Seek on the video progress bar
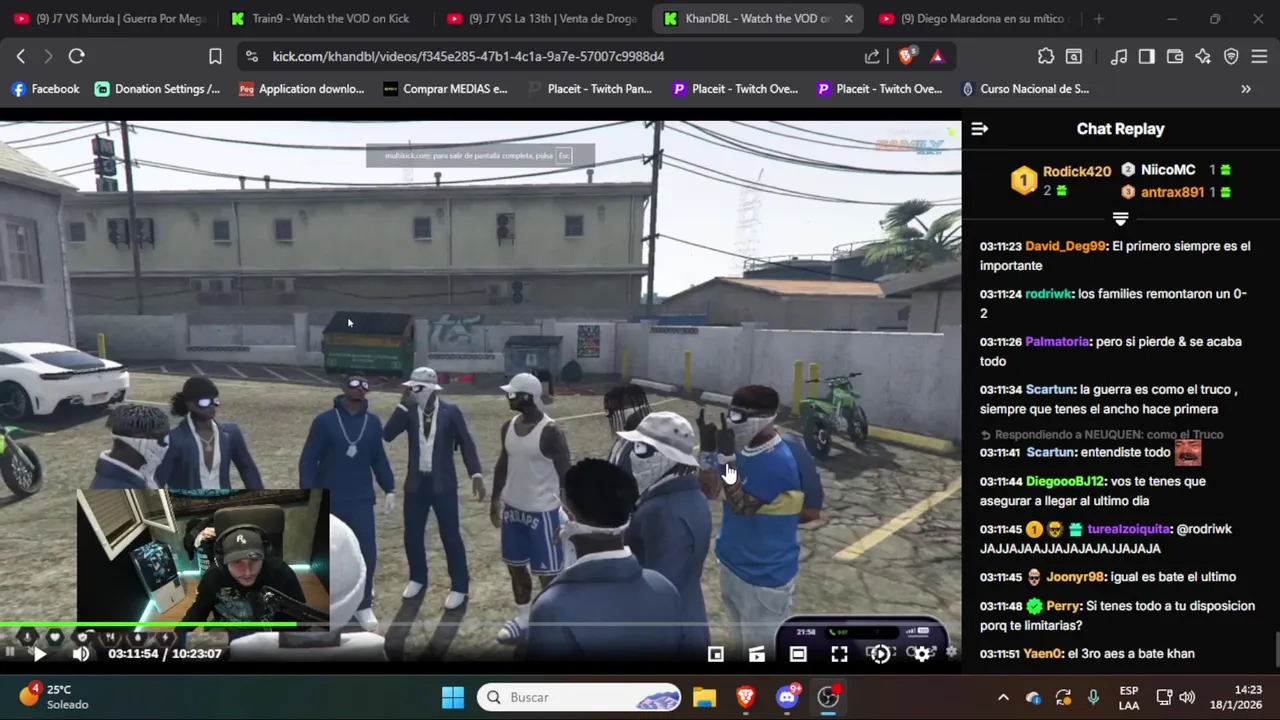The height and width of the screenshot is (720, 1280). click(480, 625)
